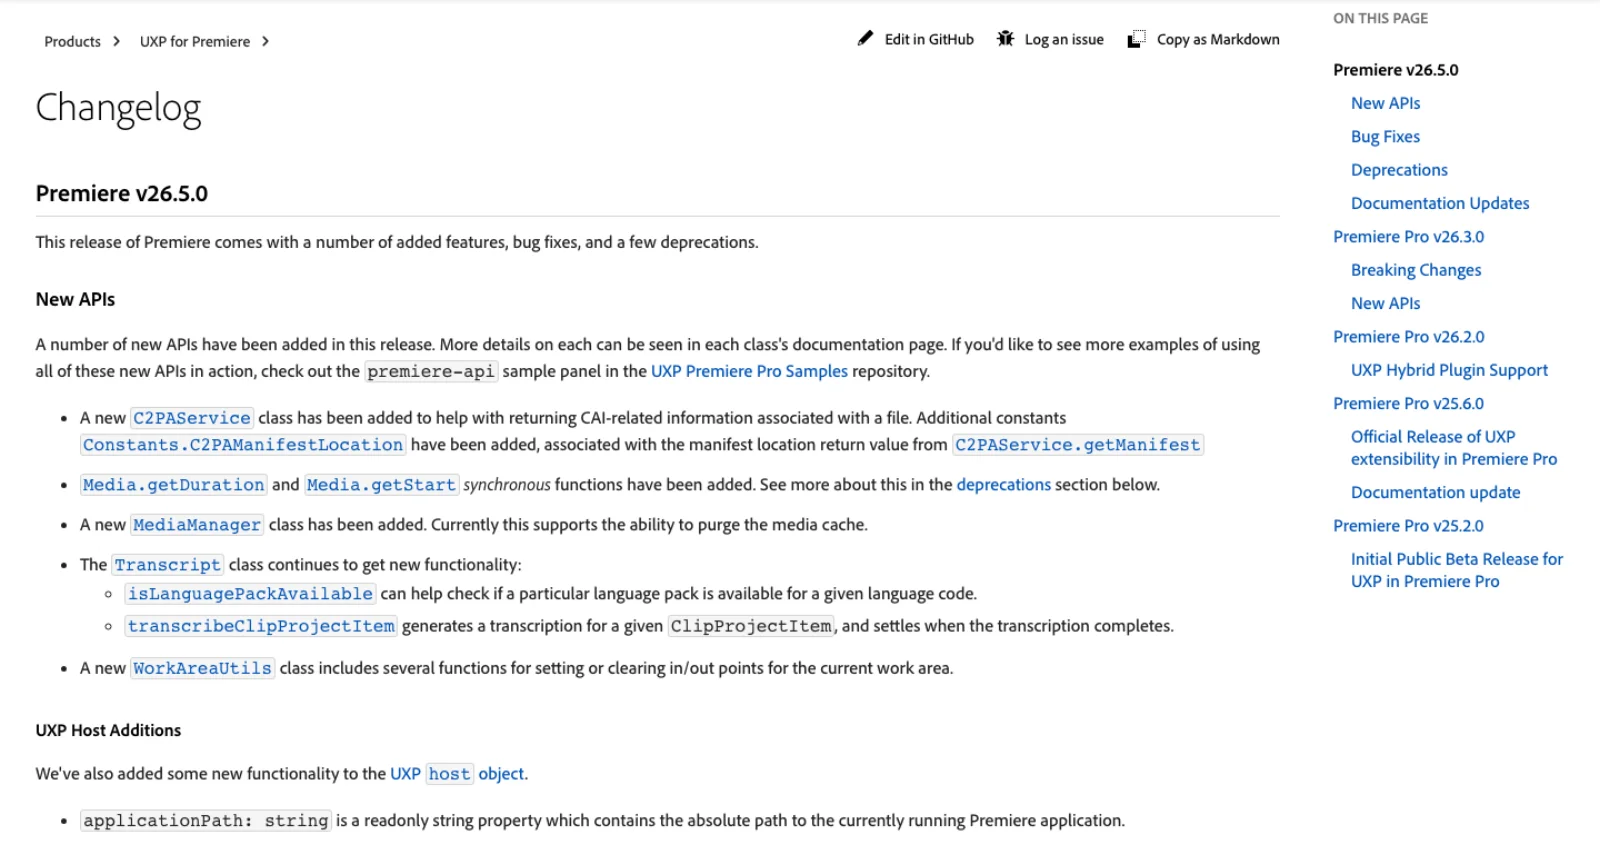Open Constants.C2PAManifestLocation link
The width and height of the screenshot is (1600, 845).
coord(243,445)
